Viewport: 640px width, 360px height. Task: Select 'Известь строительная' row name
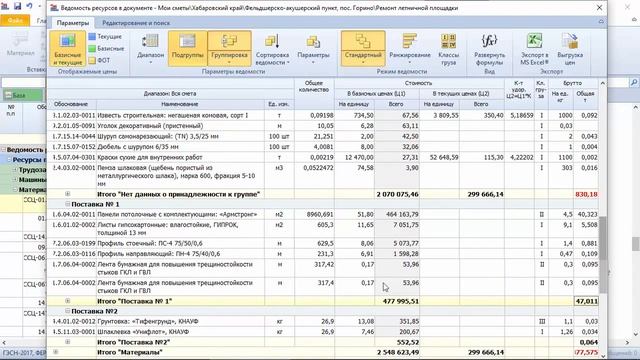[173, 116]
